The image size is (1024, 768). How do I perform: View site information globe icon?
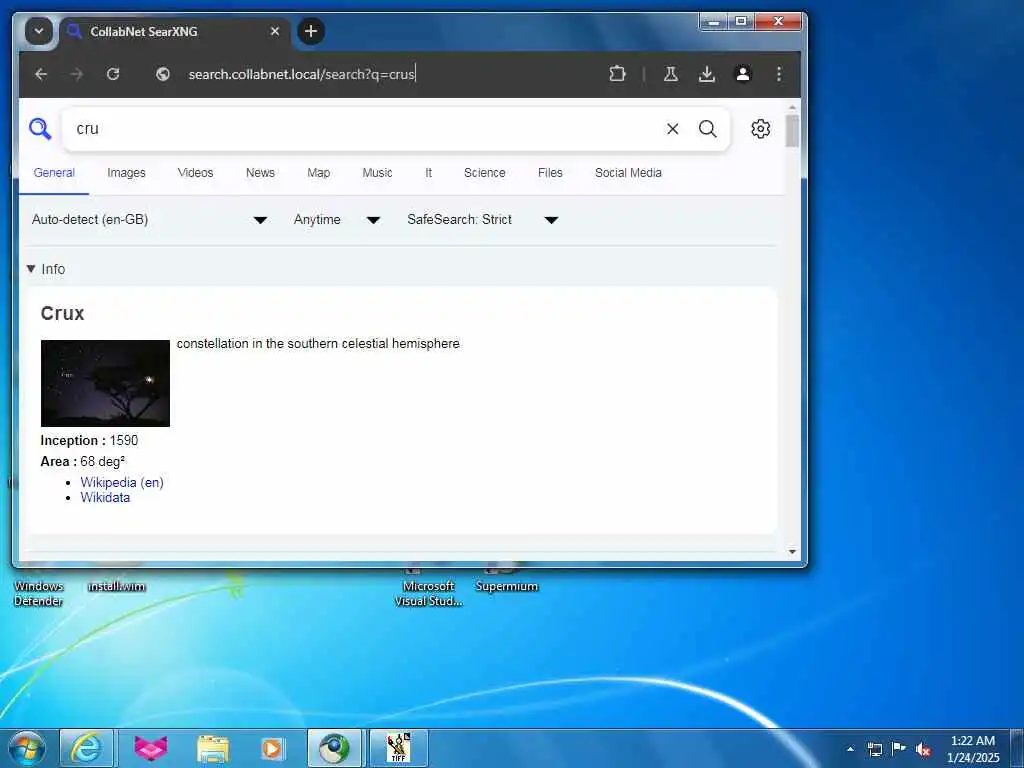163,74
